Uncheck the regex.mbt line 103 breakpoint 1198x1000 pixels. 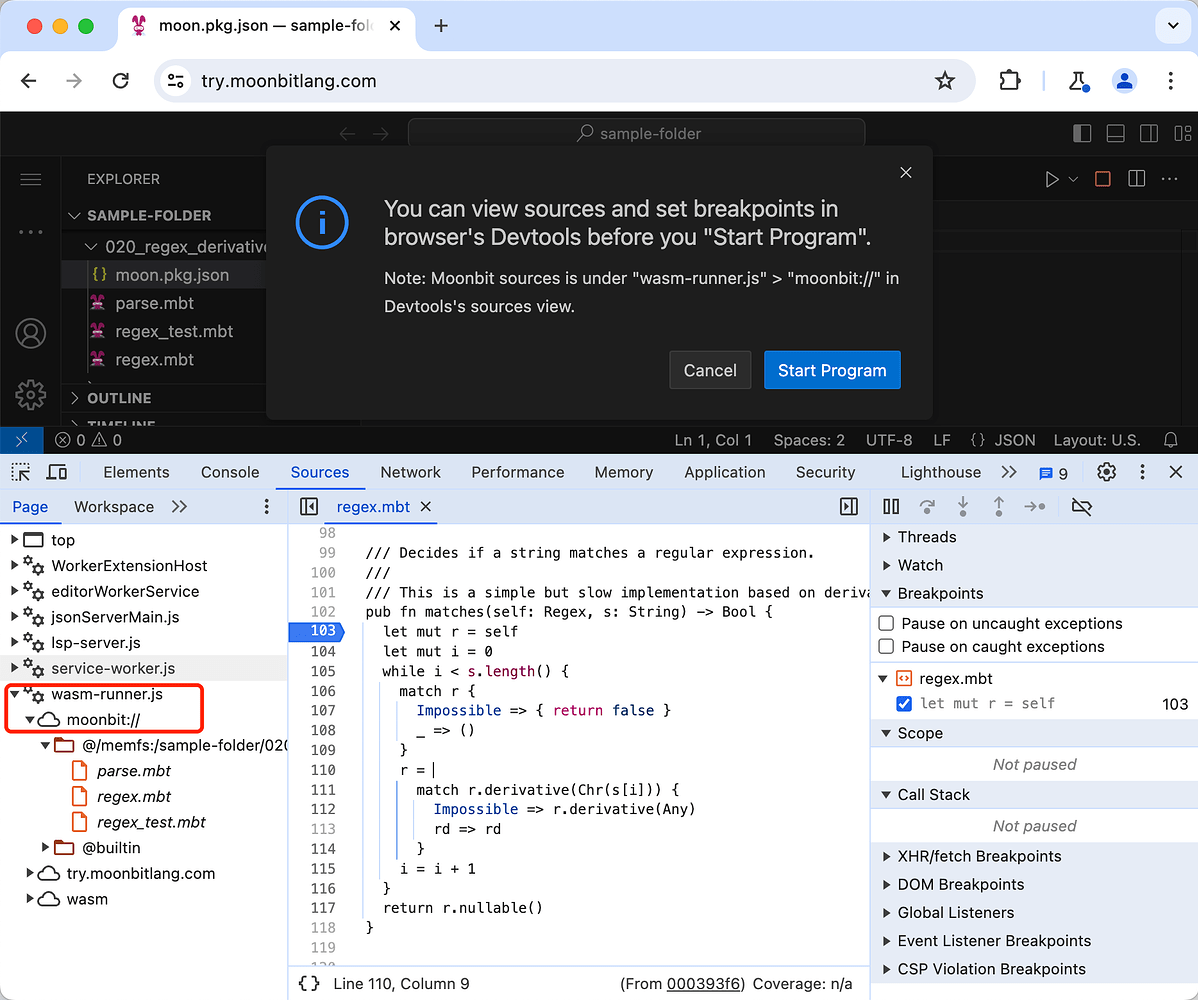905,703
